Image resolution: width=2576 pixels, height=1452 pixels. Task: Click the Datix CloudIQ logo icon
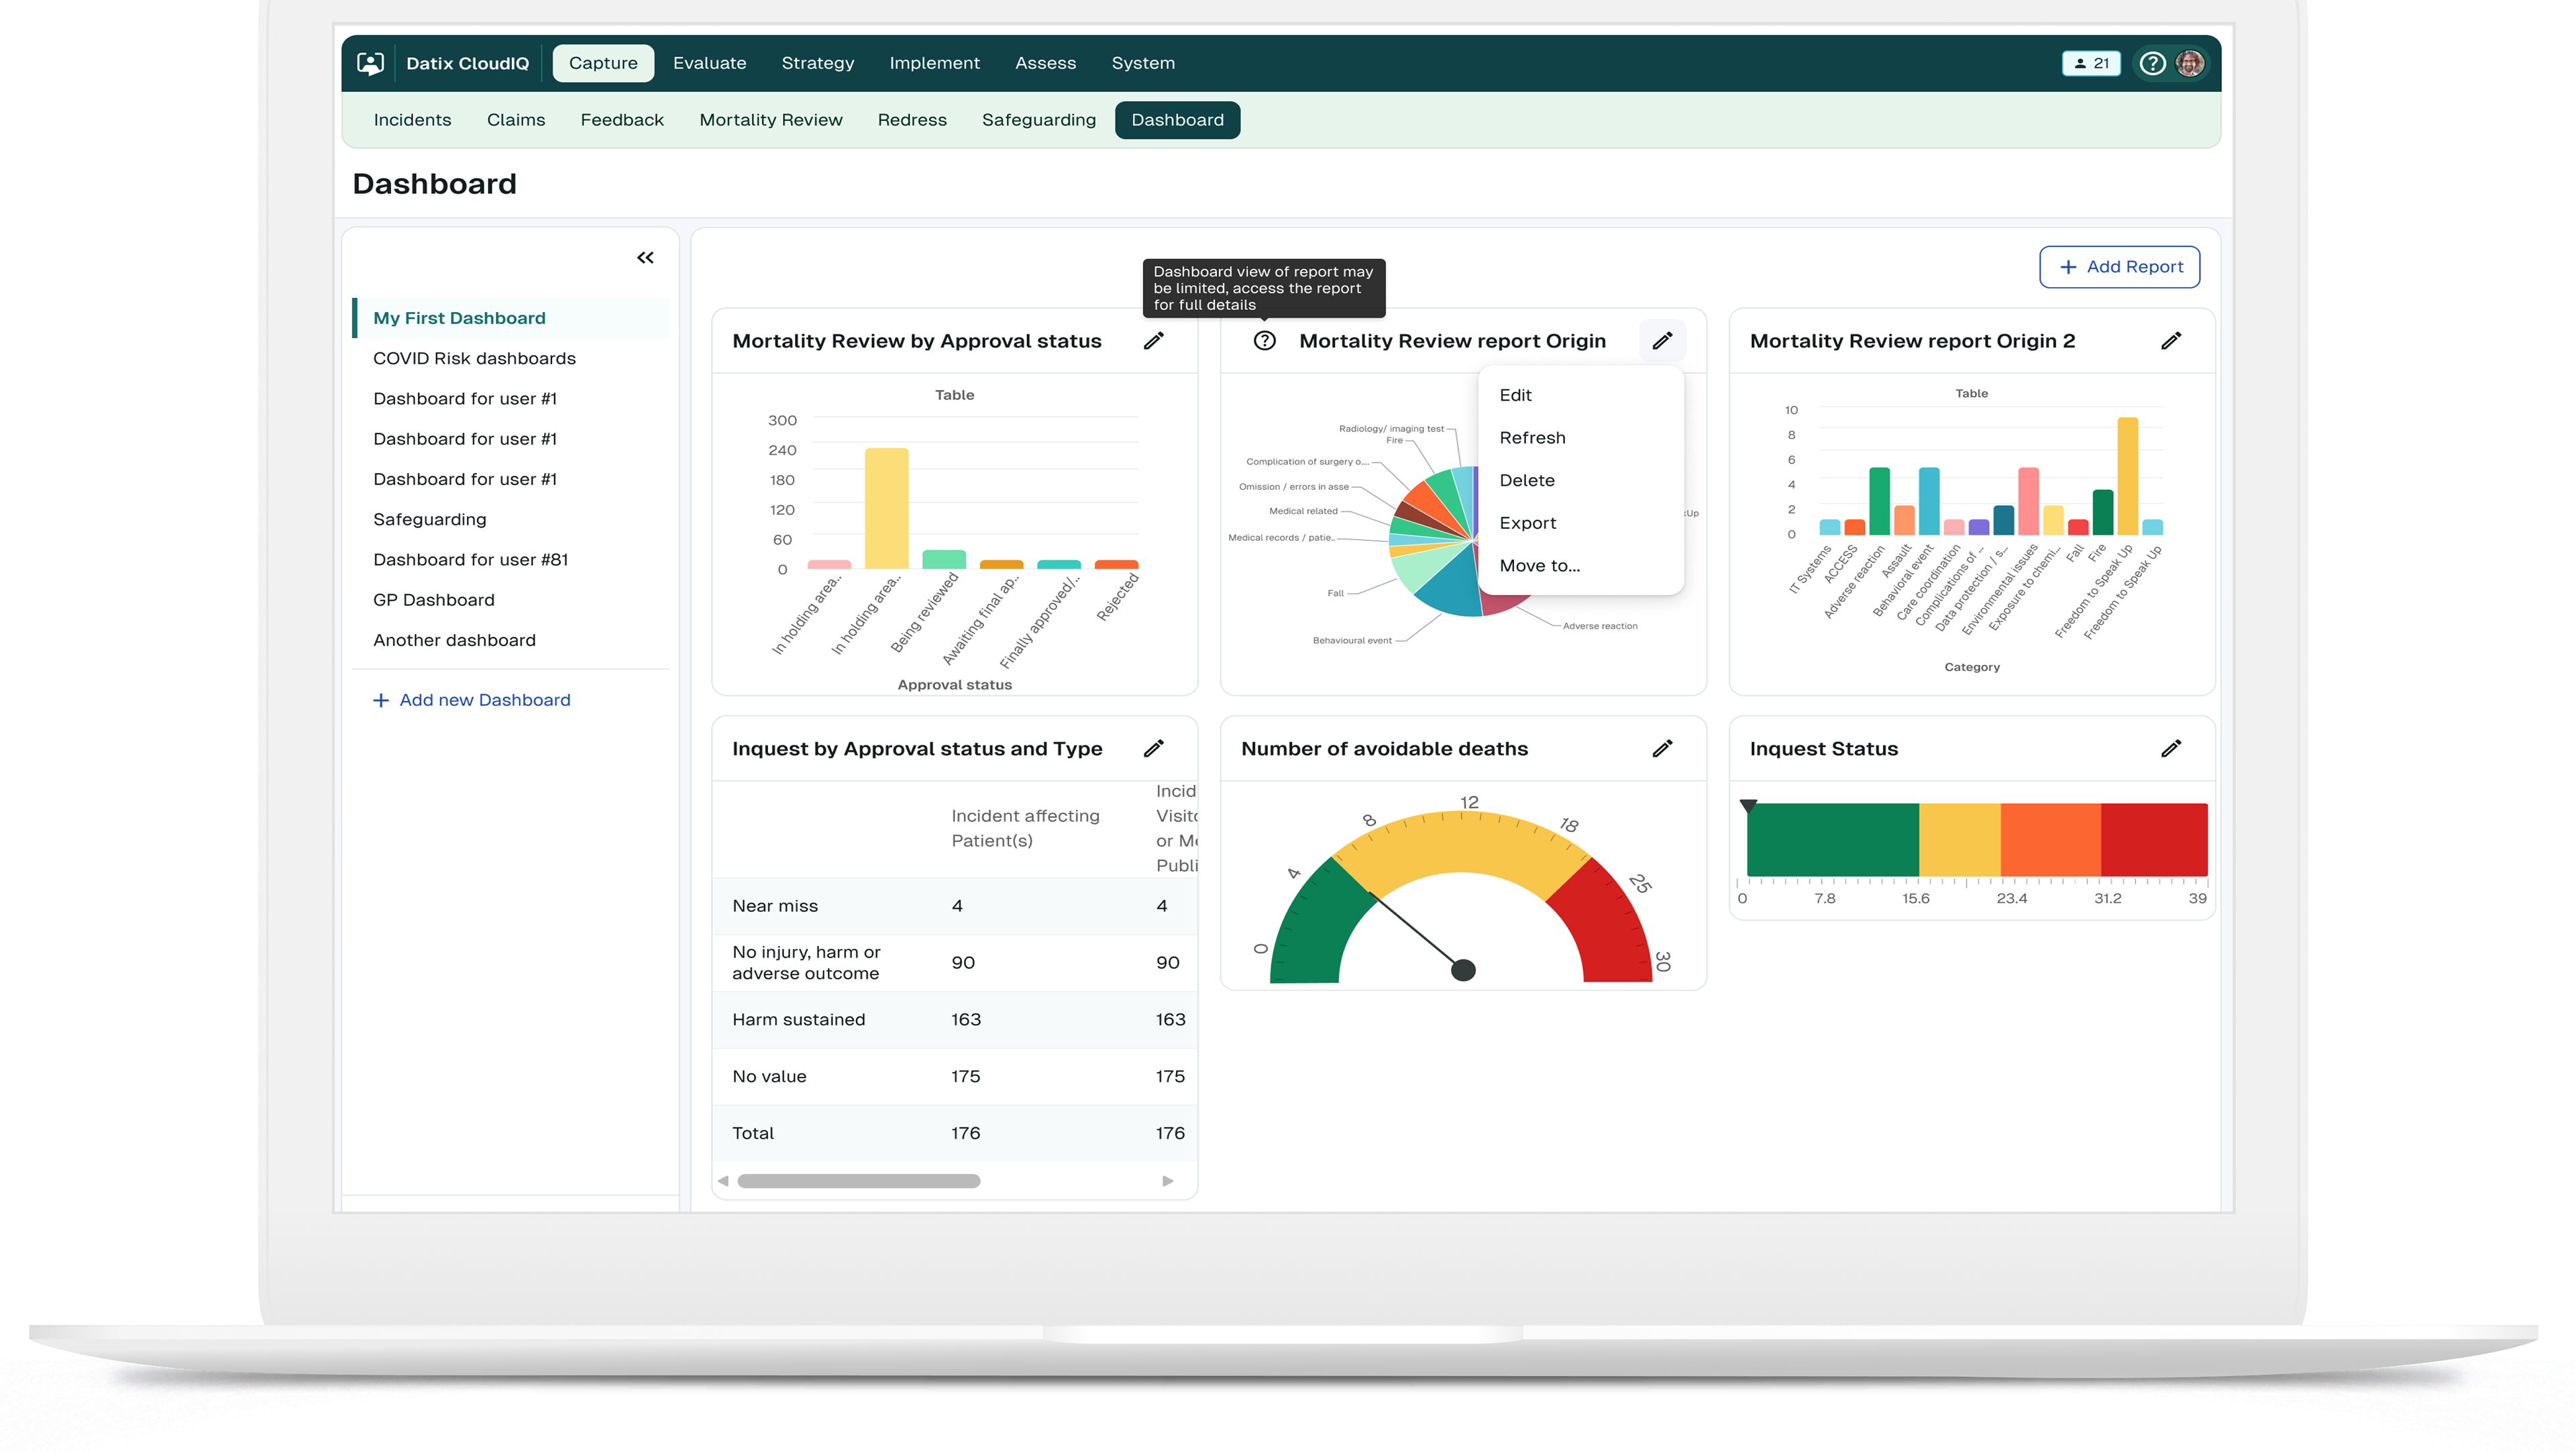370,63
